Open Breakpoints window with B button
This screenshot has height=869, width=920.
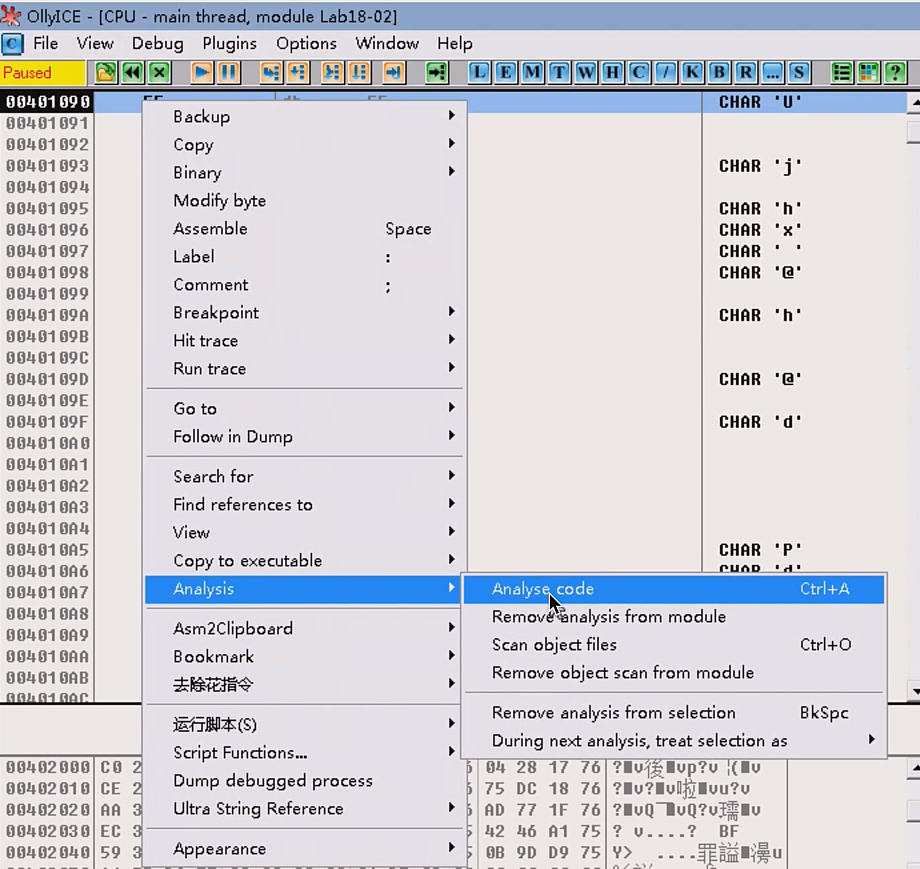tap(719, 73)
